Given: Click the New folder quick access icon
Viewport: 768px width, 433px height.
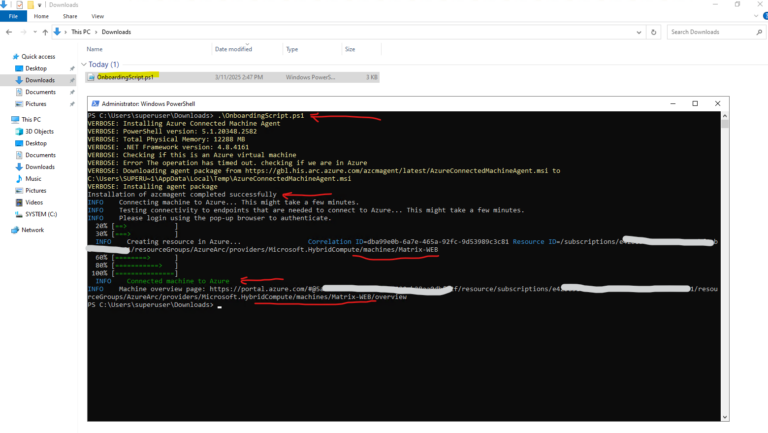Looking at the screenshot, I should tap(30, 5).
